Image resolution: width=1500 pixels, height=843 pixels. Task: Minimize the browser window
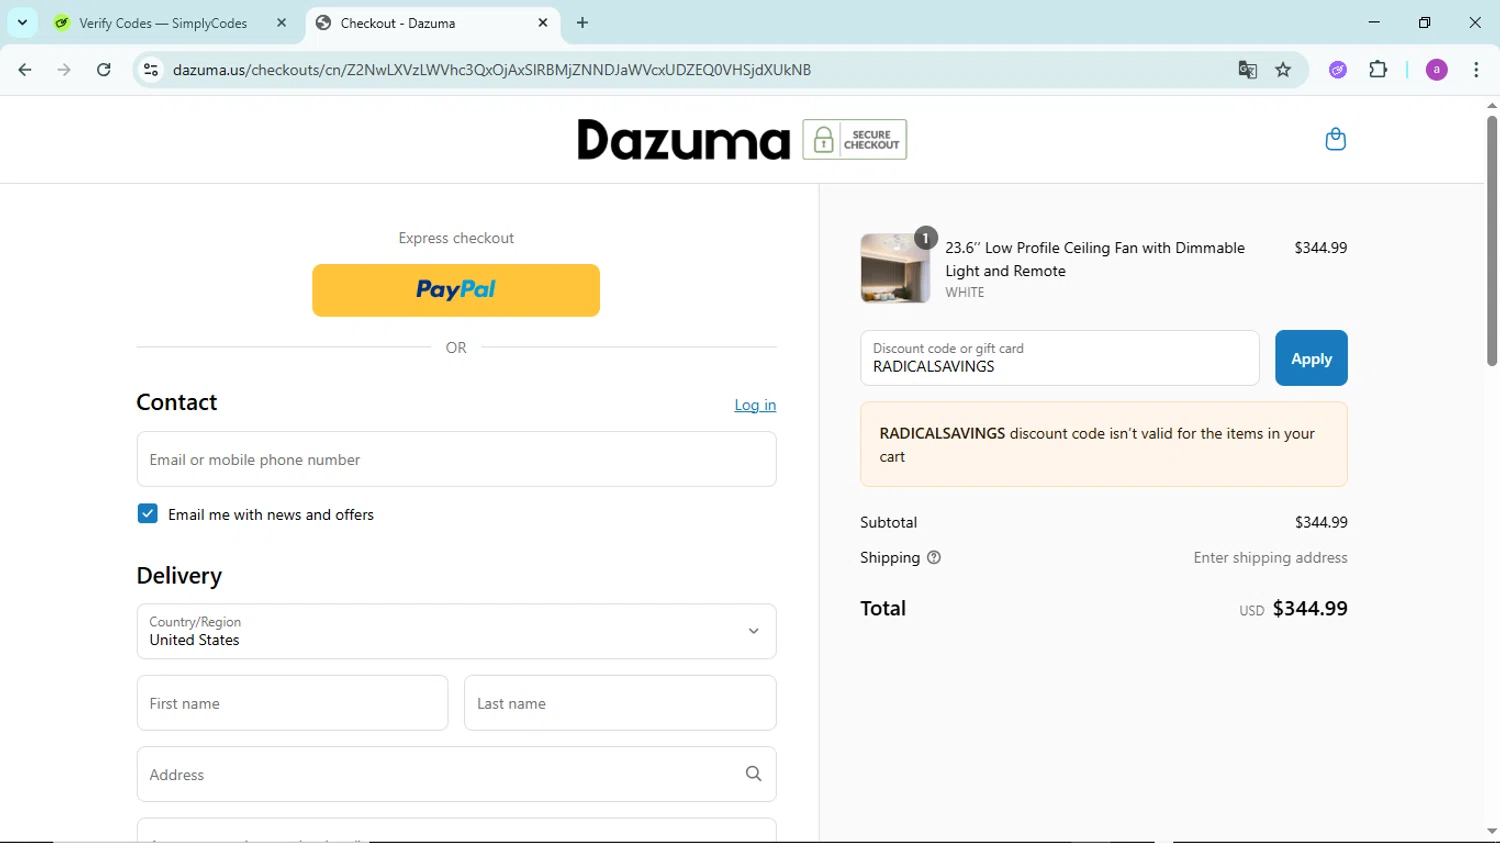pyautogui.click(x=1374, y=22)
